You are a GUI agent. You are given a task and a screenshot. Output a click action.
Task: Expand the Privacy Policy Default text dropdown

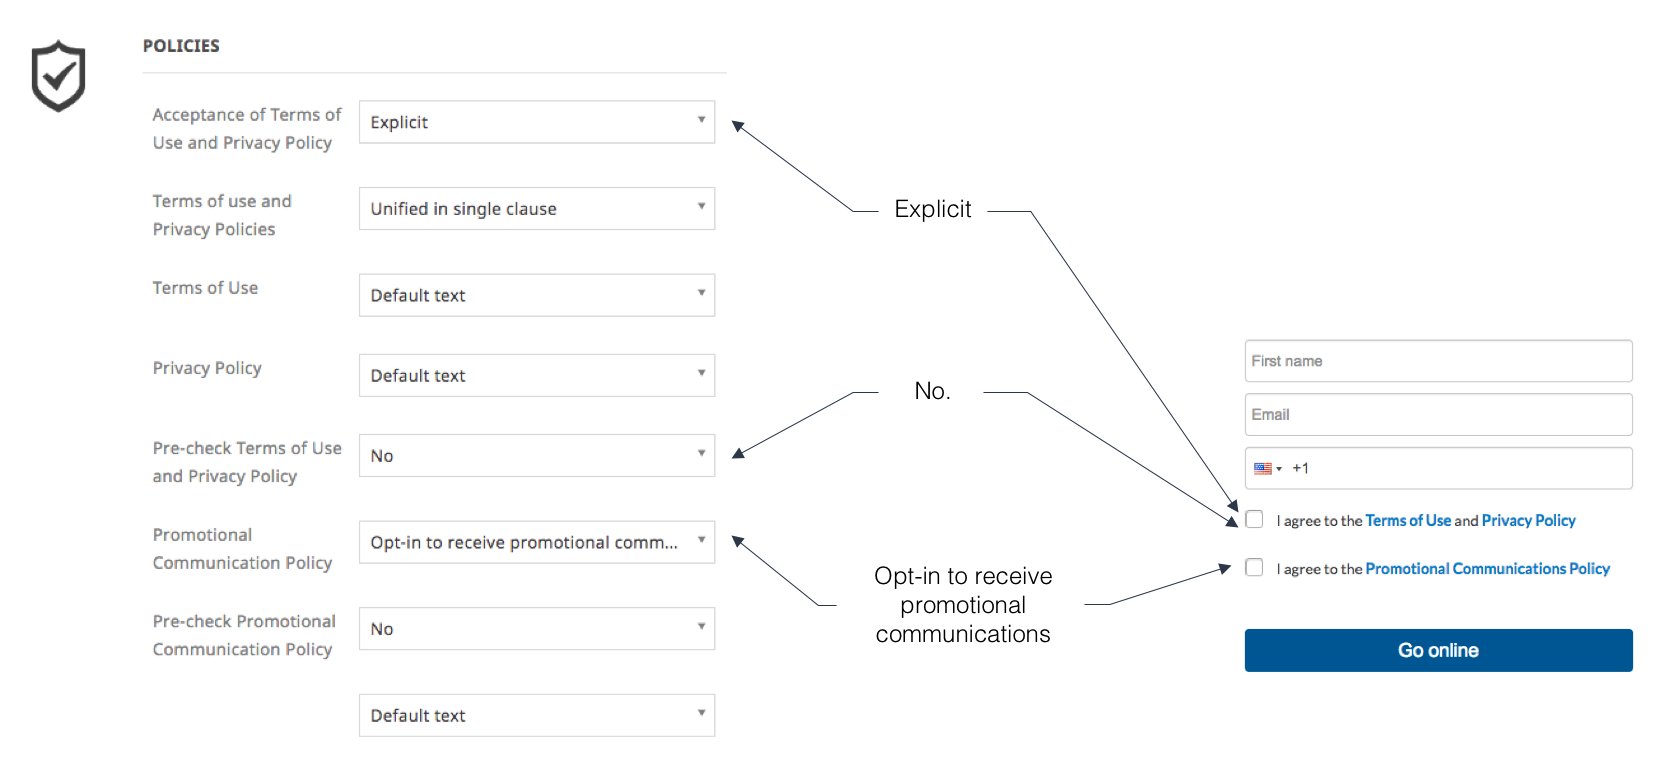(537, 375)
